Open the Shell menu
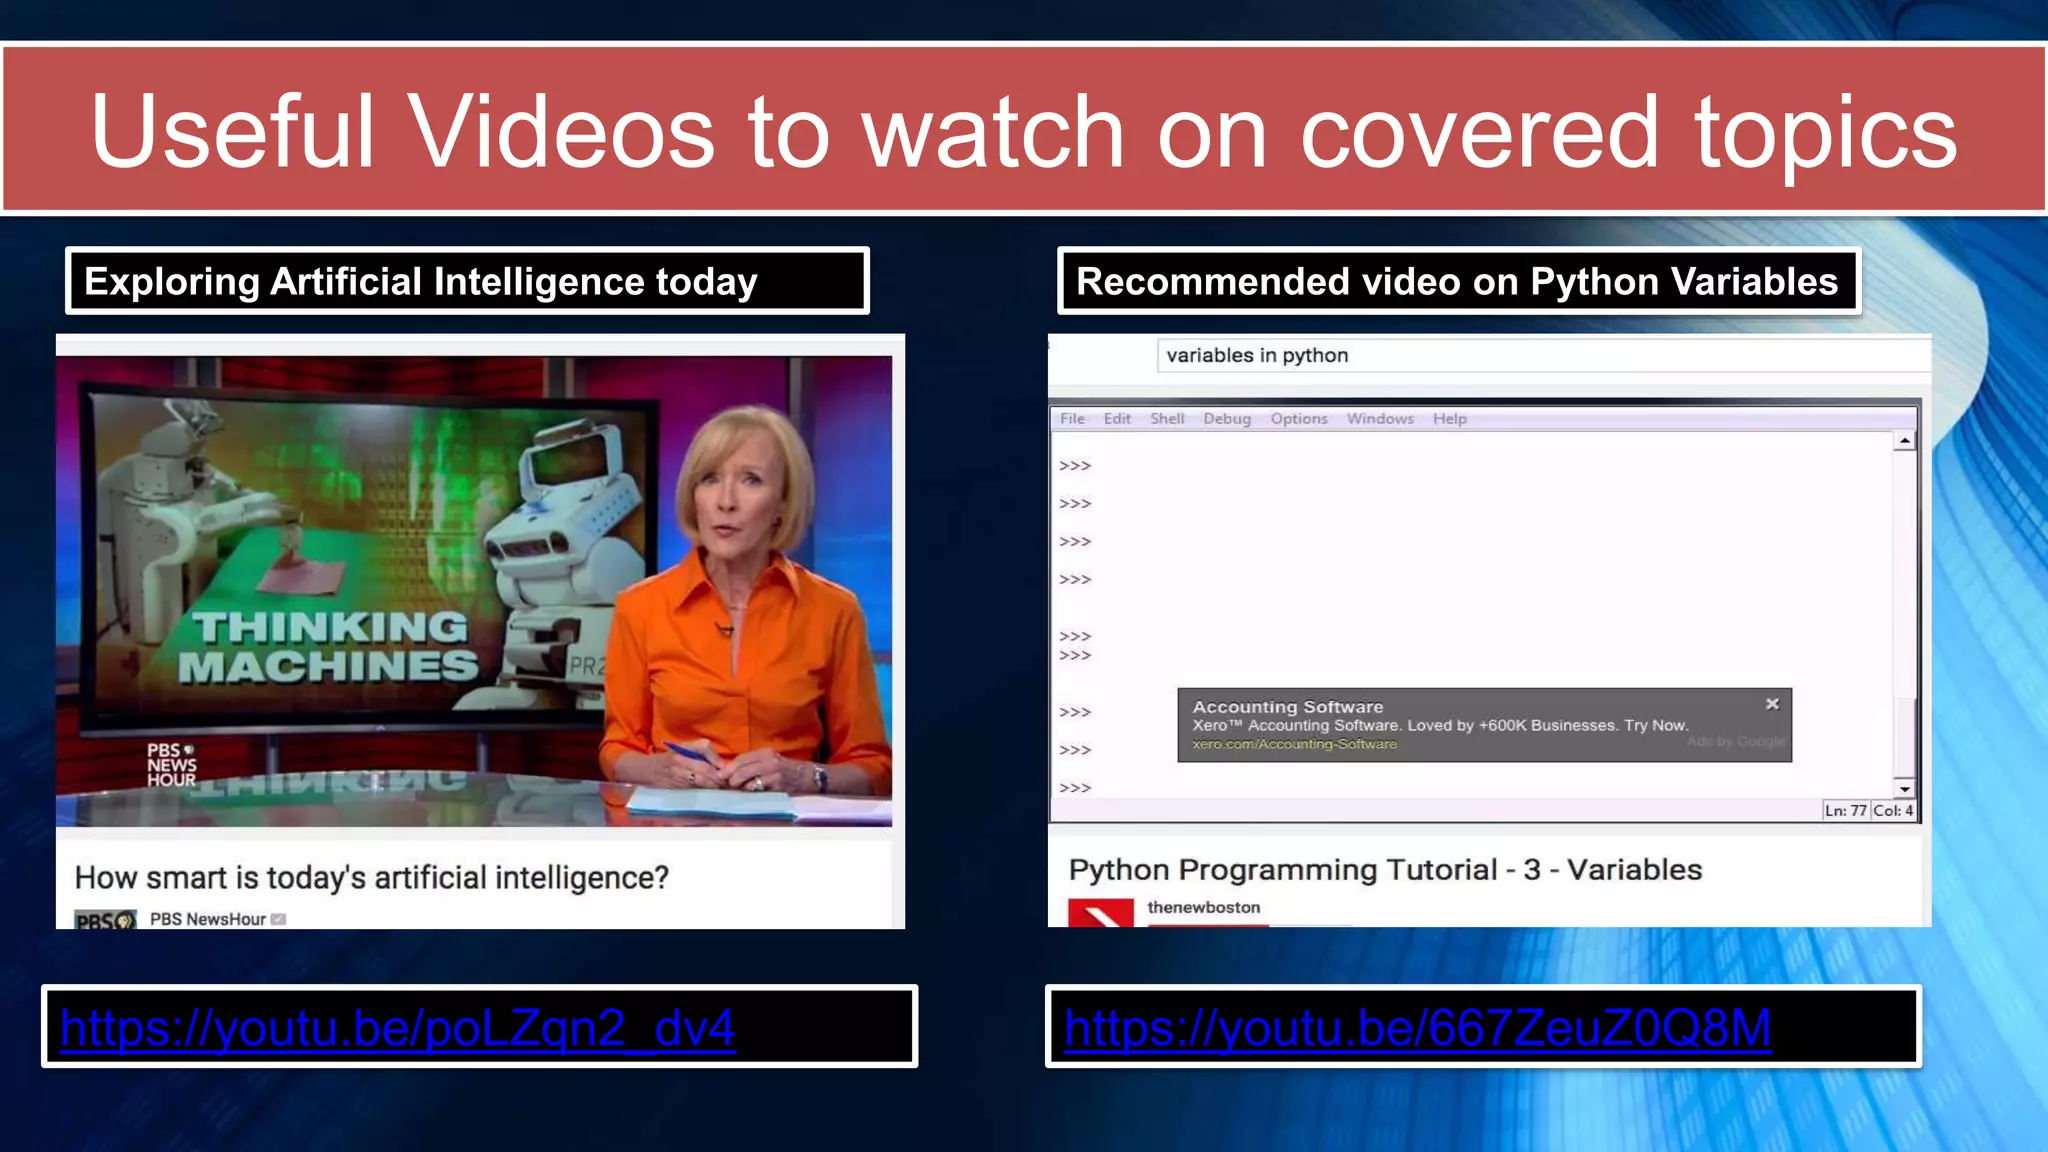 (1167, 419)
